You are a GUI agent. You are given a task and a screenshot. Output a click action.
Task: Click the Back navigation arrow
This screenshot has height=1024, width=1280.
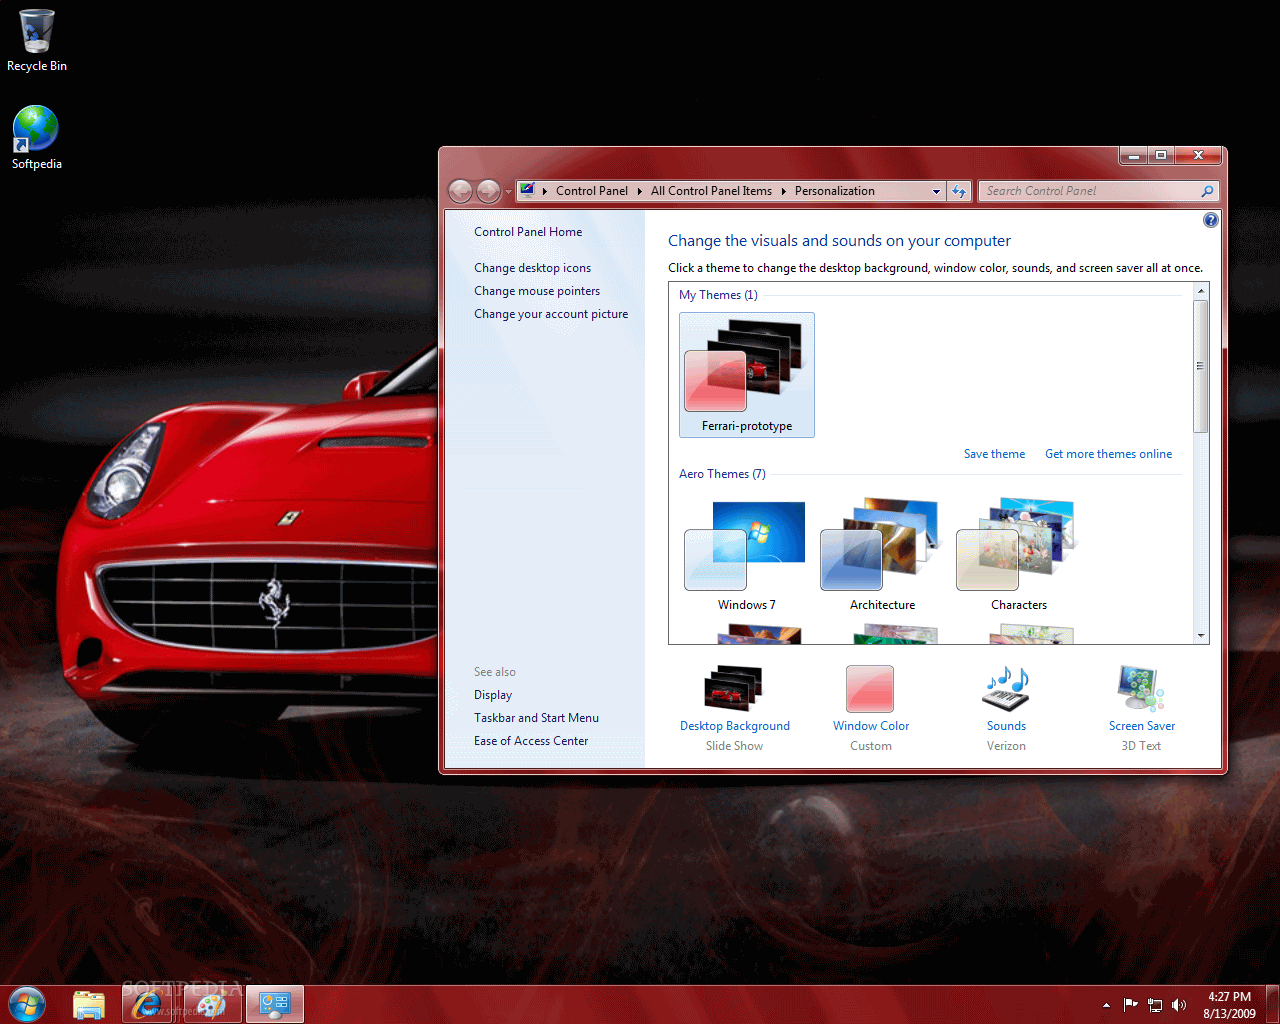pyautogui.click(x=461, y=191)
